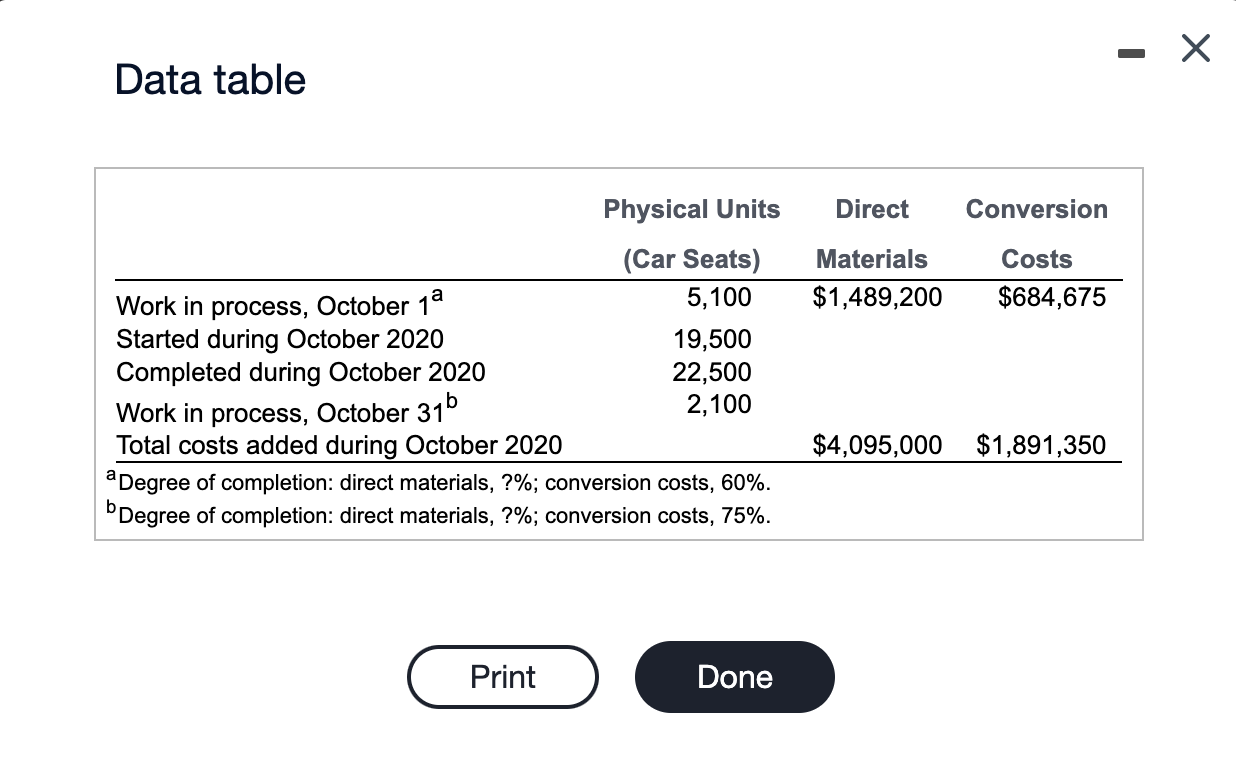This screenshot has width=1236, height=778.
Task: Click footnote a about 60% conversion costs
Action: [x=439, y=482]
